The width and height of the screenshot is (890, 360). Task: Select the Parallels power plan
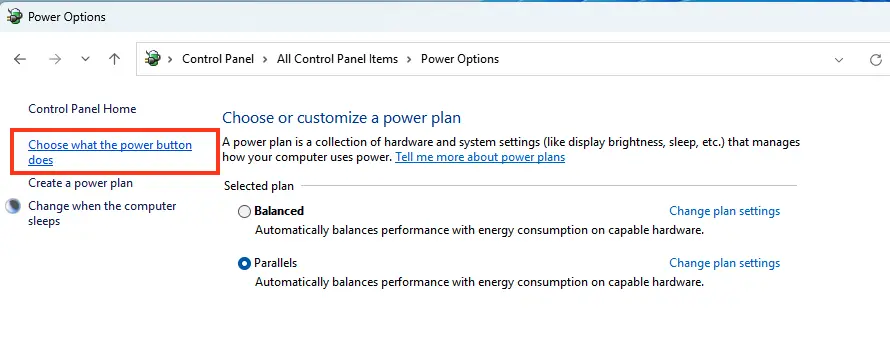pyautogui.click(x=244, y=263)
